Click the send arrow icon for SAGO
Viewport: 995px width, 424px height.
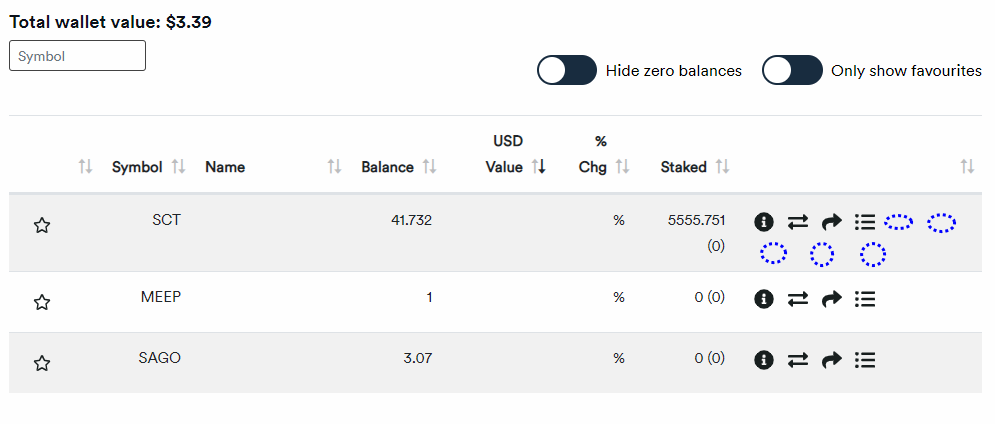point(832,360)
